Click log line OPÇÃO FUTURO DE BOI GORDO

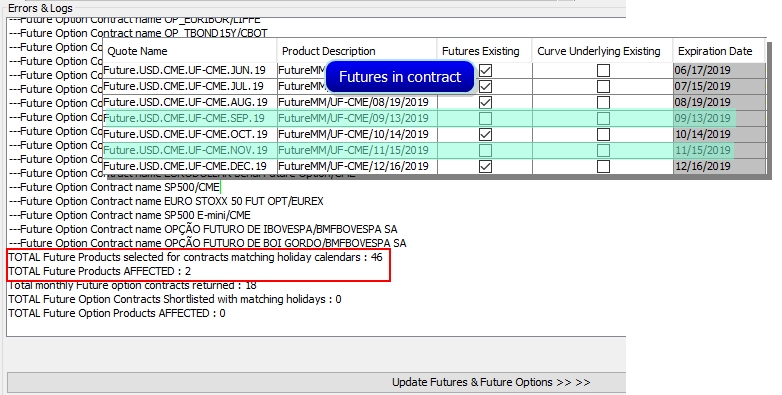207,243
